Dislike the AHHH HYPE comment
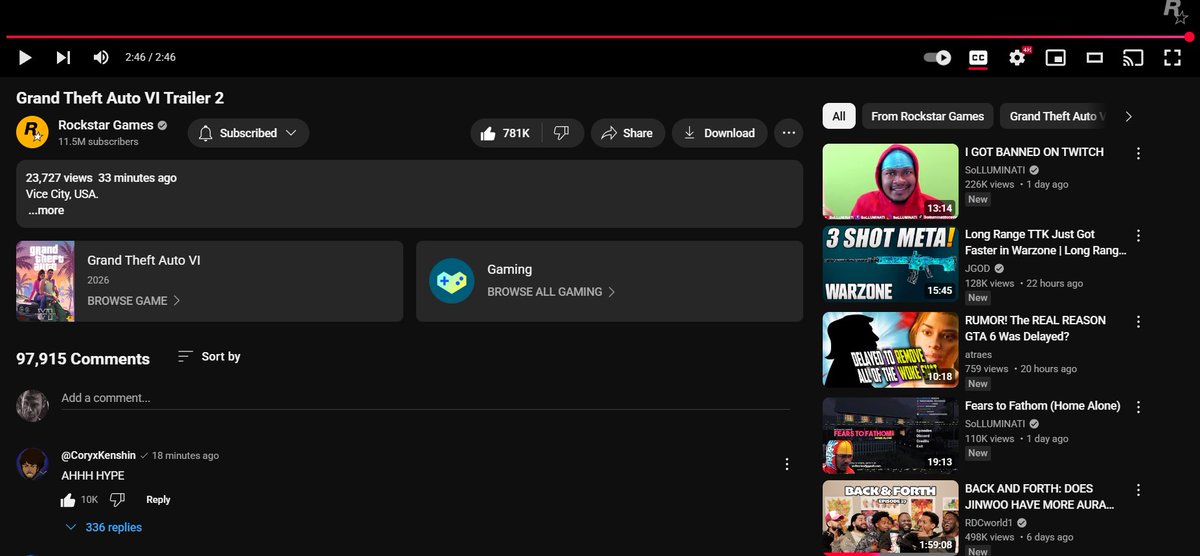This screenshot has height=556, width=1200. tap(117, 500)
